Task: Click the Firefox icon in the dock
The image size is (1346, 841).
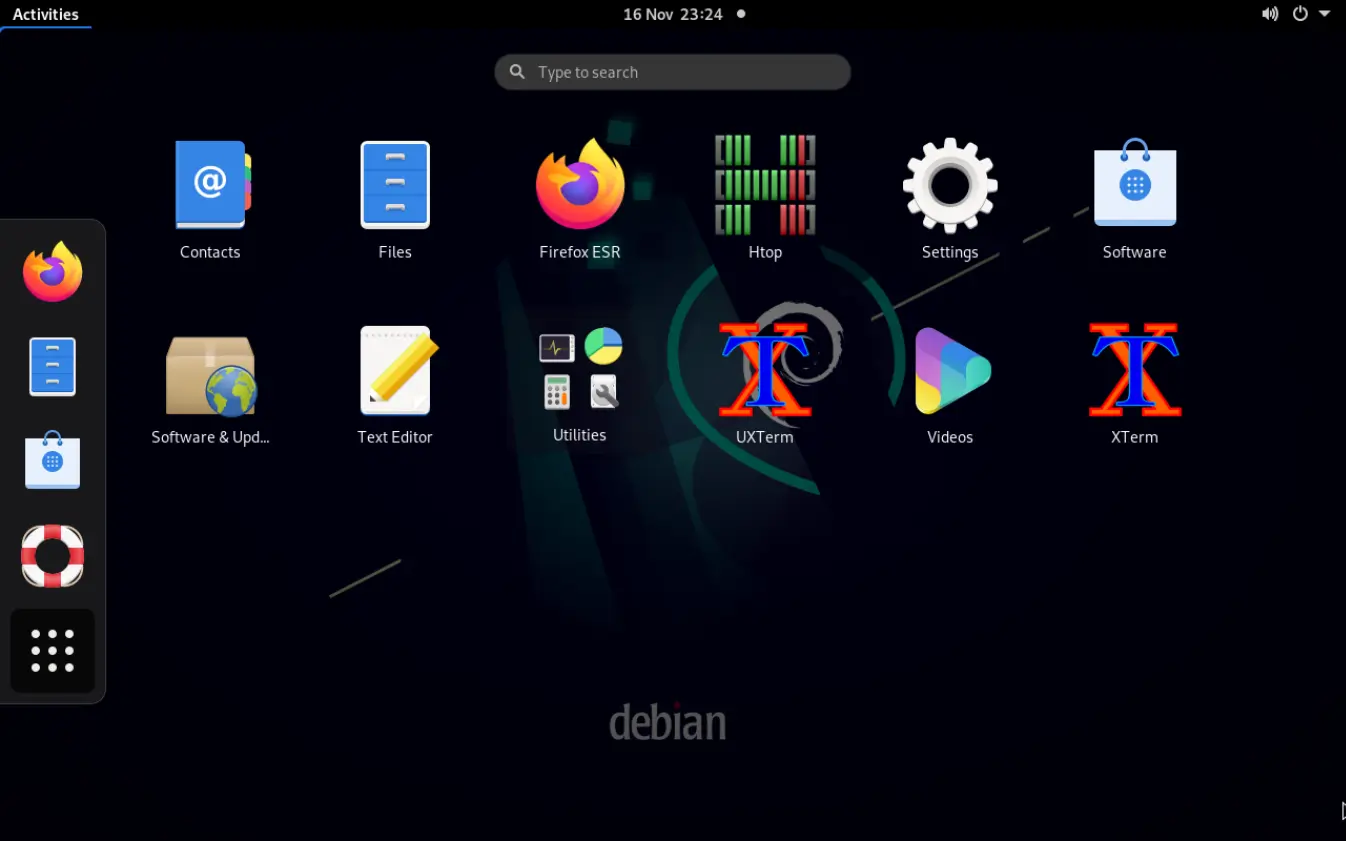Action: [52, 270]
